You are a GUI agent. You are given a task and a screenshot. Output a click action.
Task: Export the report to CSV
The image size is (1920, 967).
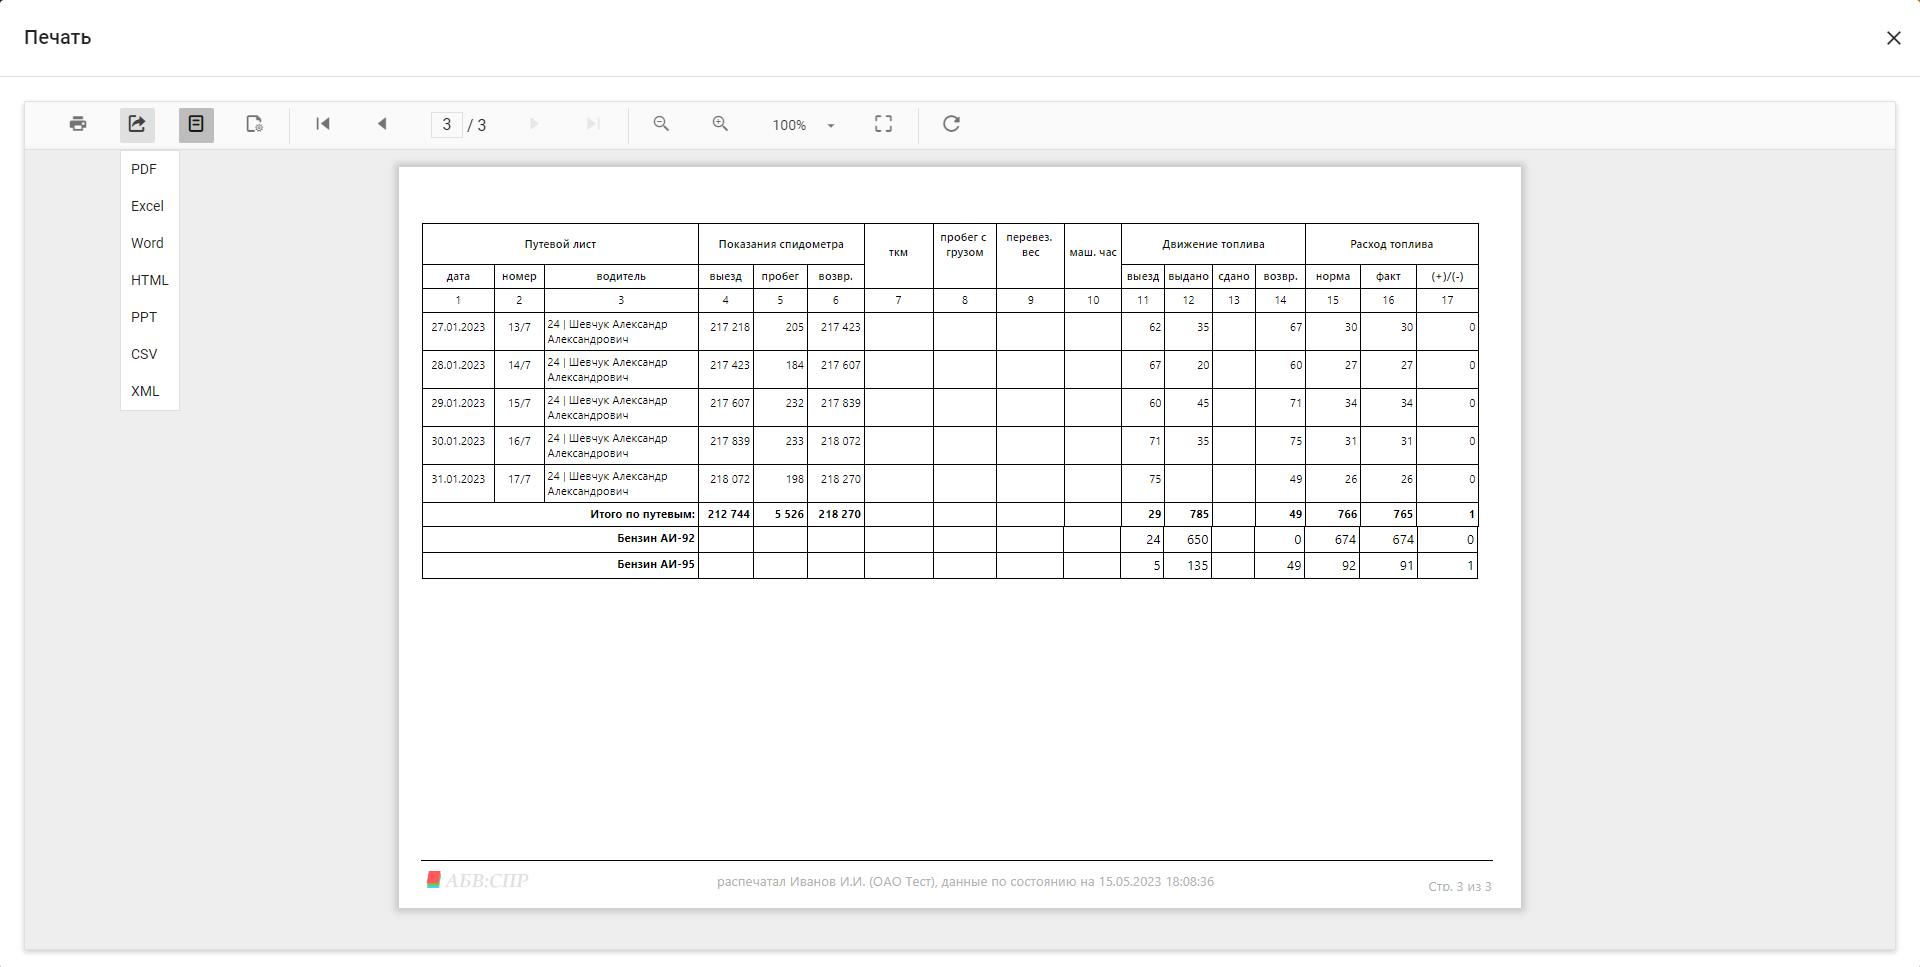pyautogui.click(x=144, y=354)
